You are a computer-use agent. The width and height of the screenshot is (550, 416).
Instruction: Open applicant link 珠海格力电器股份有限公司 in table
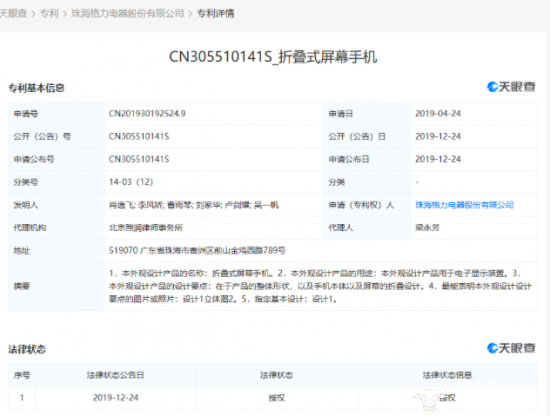tap(464, 205)
